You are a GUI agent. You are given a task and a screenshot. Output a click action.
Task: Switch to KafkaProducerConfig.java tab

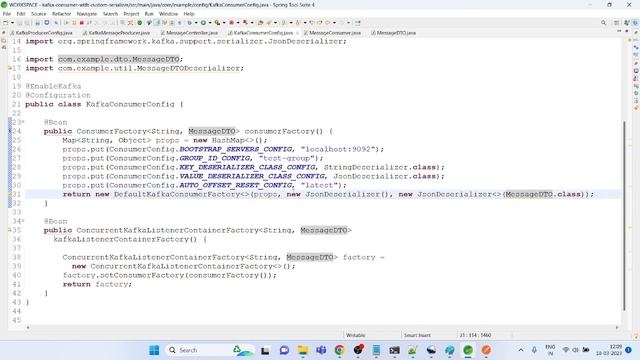pyautogui.click(x=41, y=33)
